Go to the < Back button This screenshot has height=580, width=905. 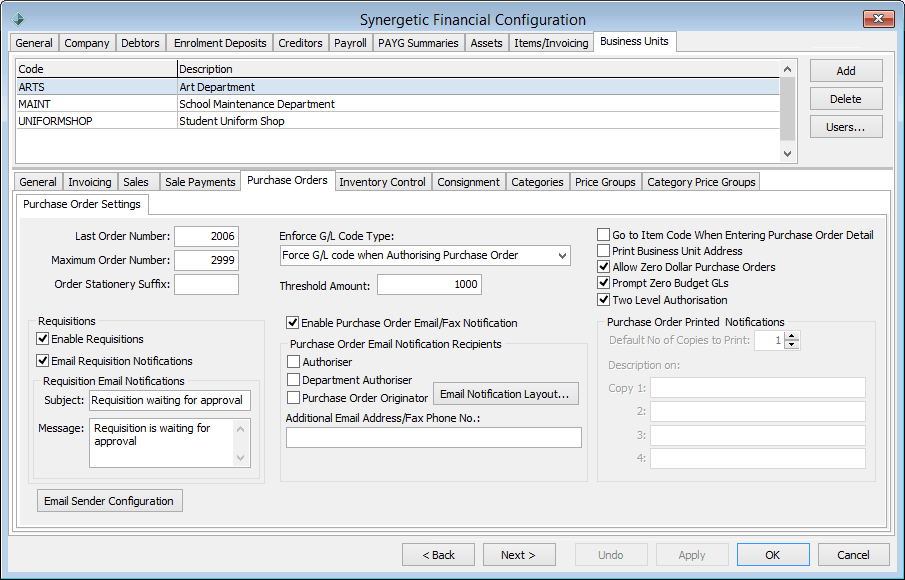point(439,555)
